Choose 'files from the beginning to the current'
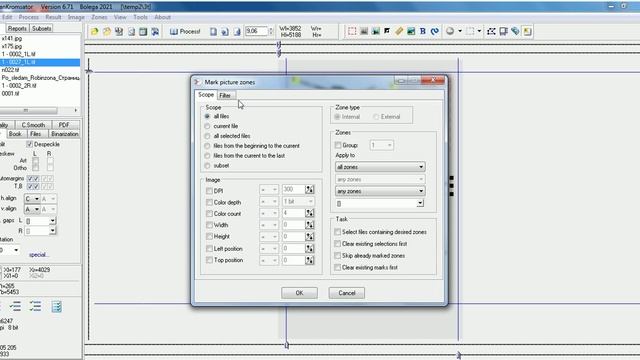Viewport: 640px width, 360px height. pos(207,146)
